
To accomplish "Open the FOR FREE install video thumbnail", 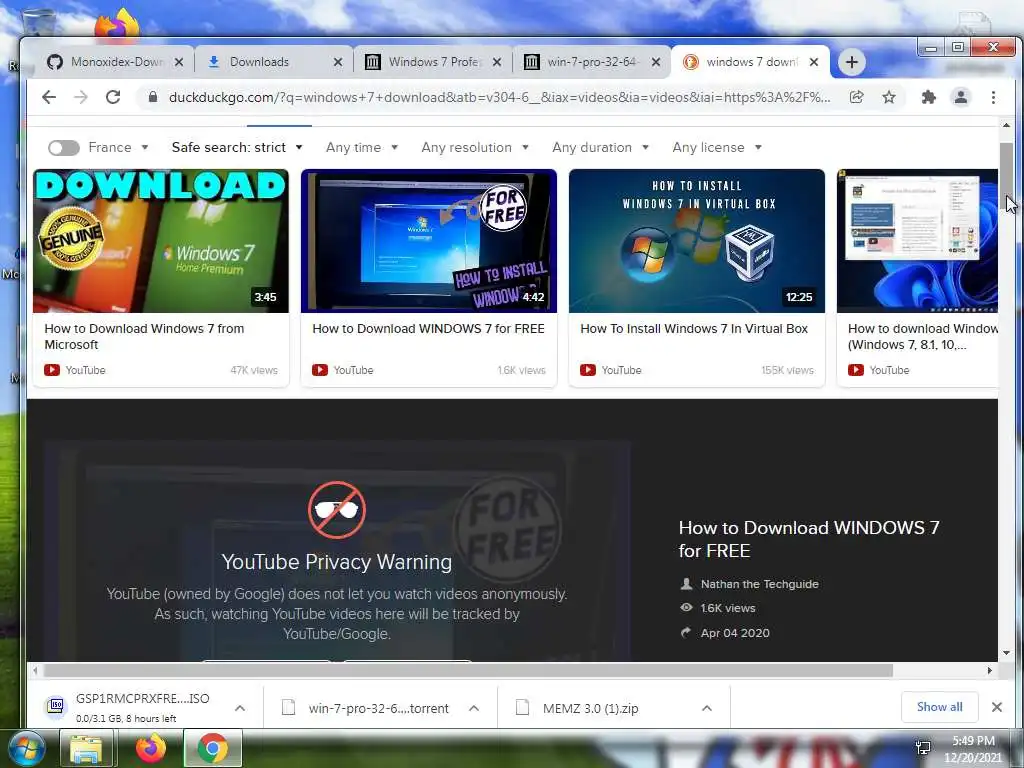I will (428, 241).
